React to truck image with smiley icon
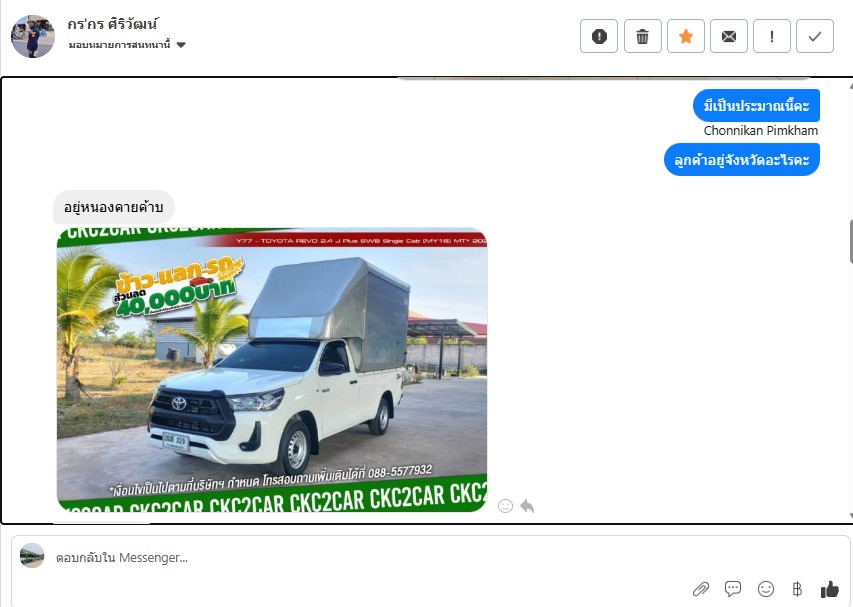Screen dimensions: 853x607 (x=505, y=506)
